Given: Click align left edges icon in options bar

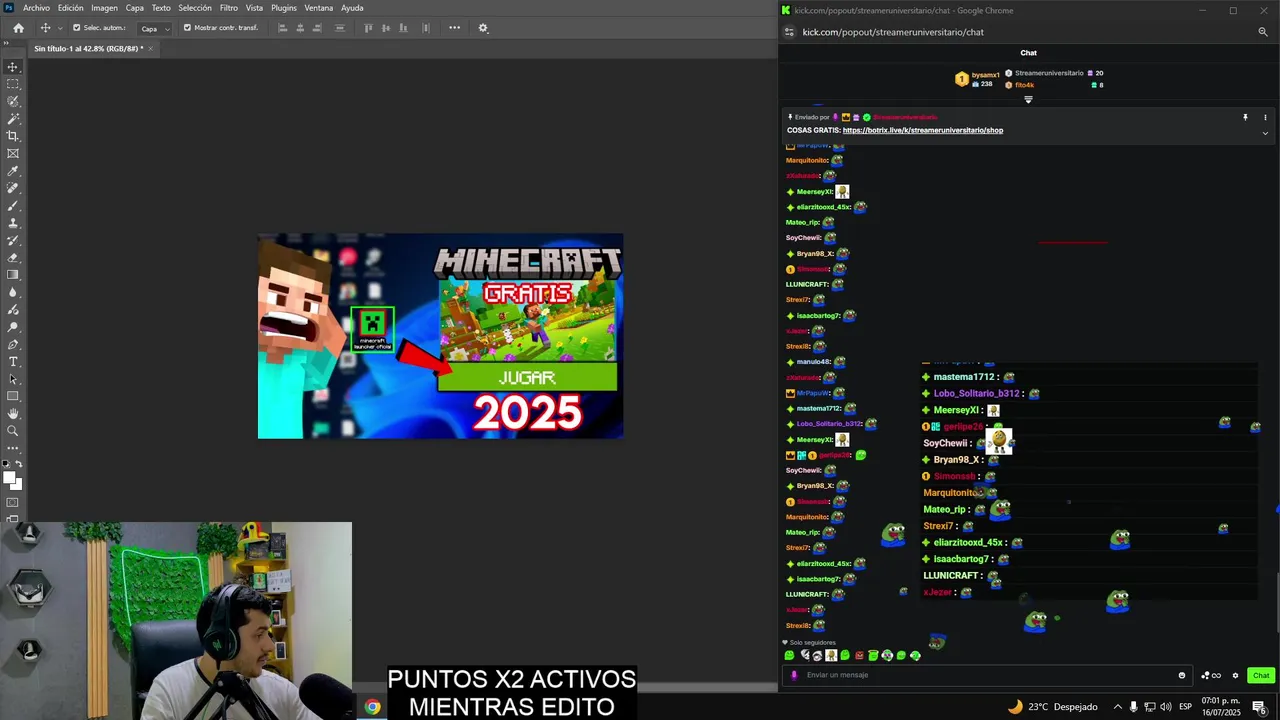Looking at the screenshot, I should pyautogui.click(x=282, y=28).
